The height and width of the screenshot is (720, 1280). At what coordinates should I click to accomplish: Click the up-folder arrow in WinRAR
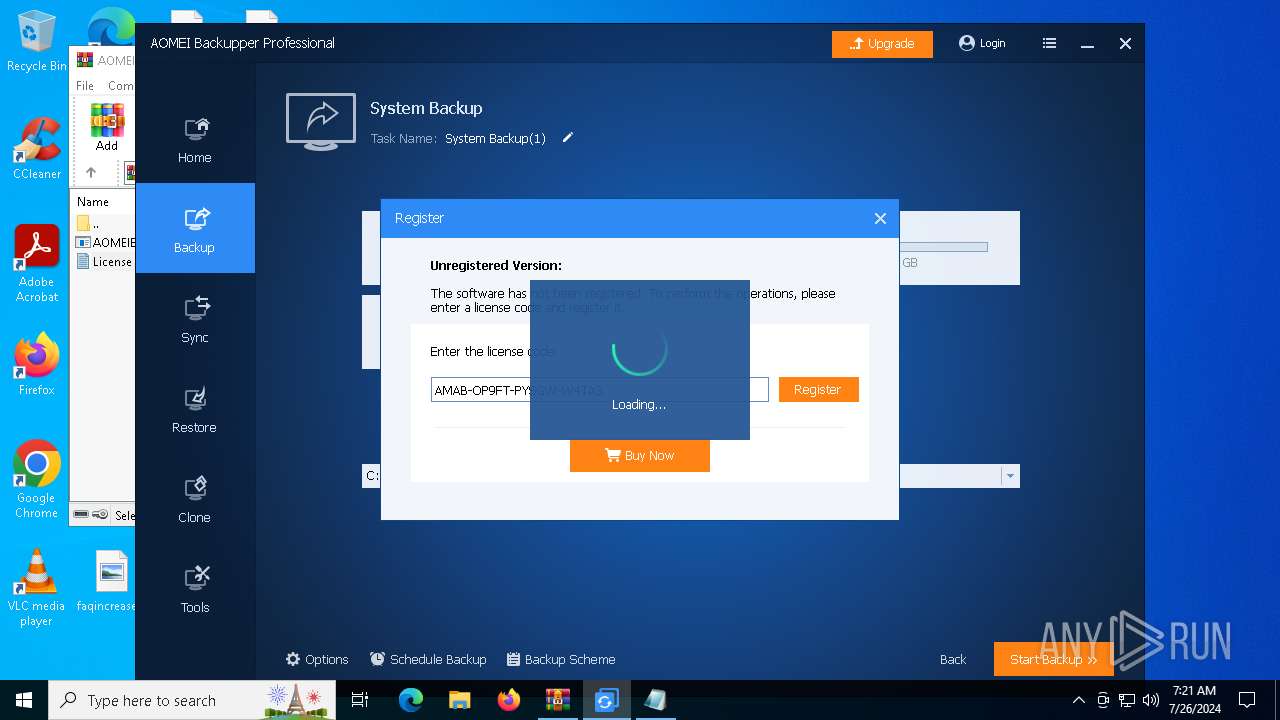pyautogui.click(x=91, y=172)
